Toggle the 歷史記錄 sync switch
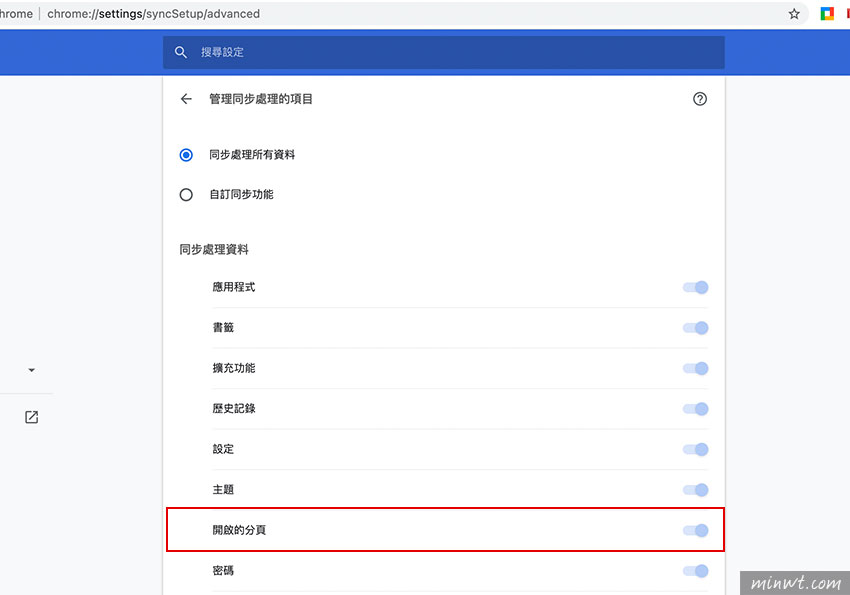 (x=696, y=409)
